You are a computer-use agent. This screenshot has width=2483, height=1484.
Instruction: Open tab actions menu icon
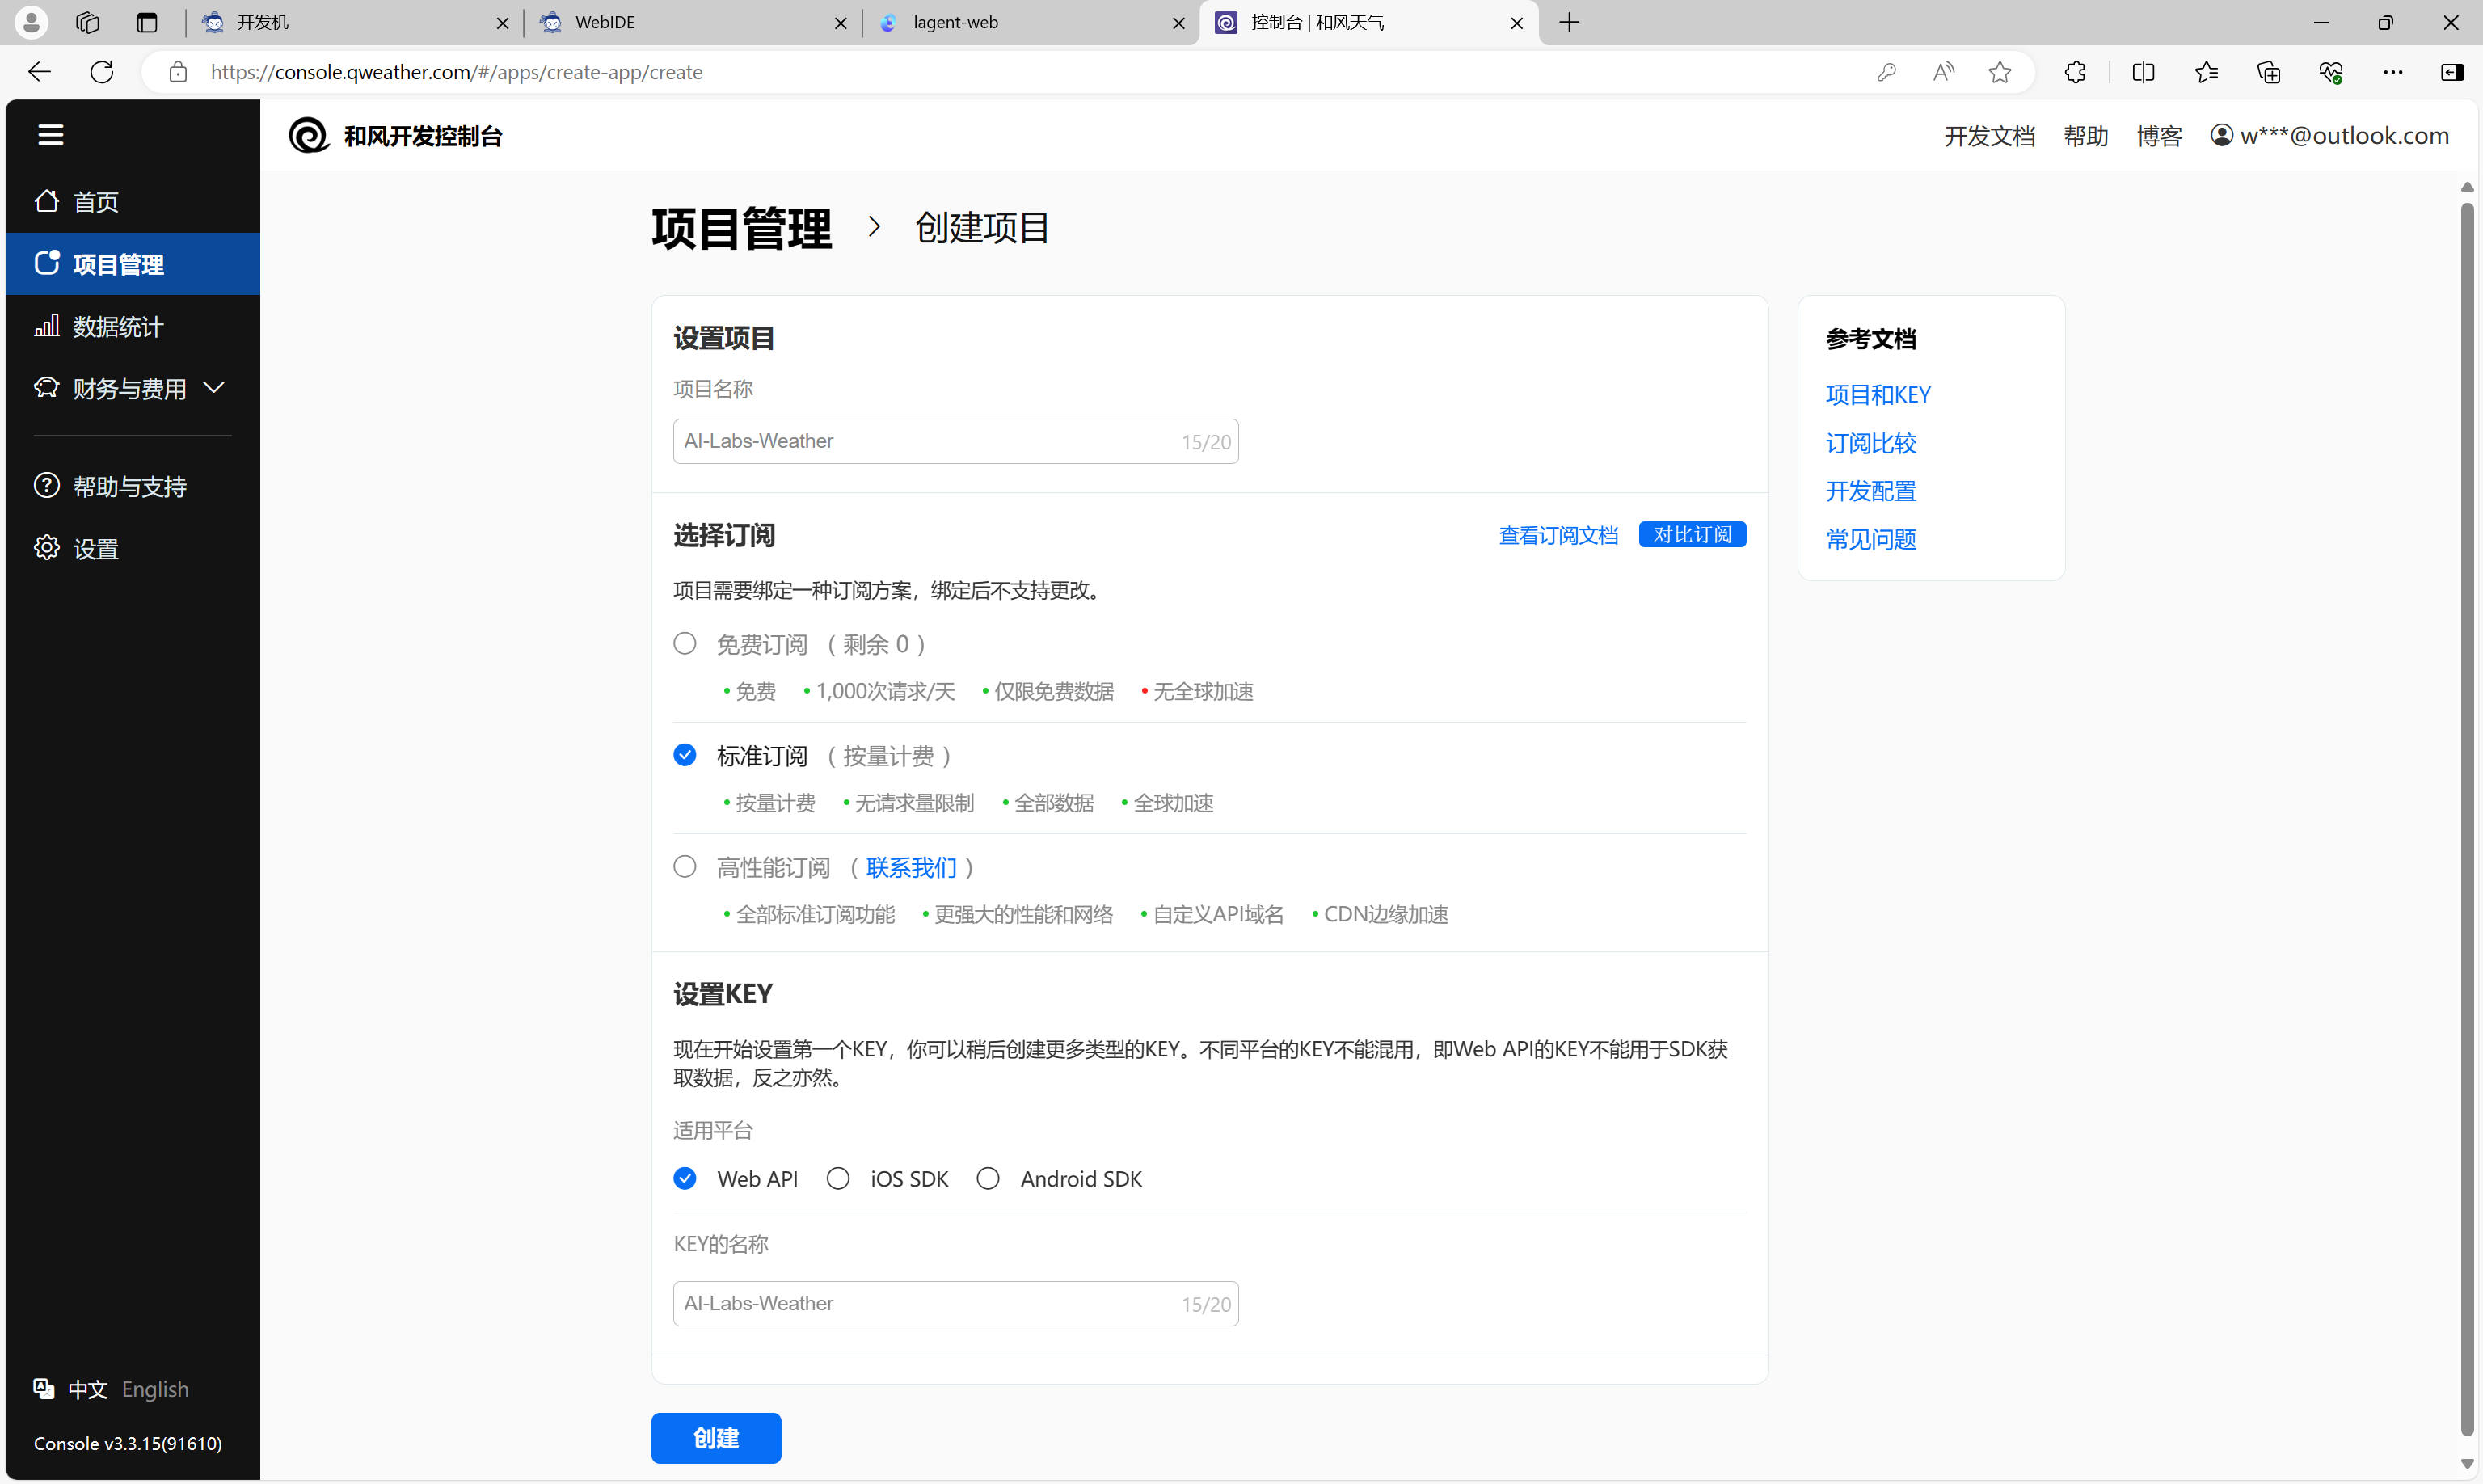point(147,22)
